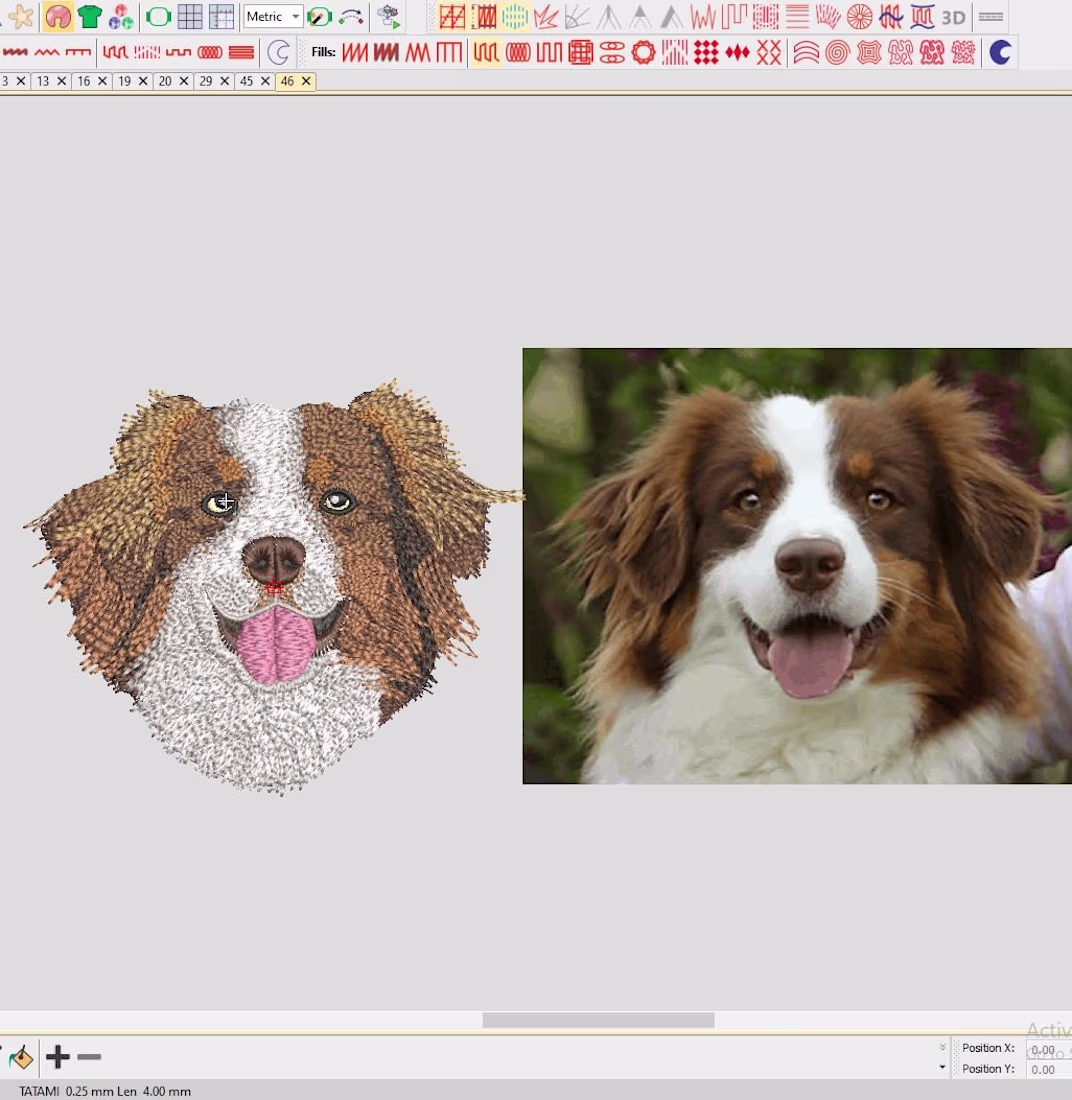Click the horizontal lines stitch icon

[x=797, y=17]
